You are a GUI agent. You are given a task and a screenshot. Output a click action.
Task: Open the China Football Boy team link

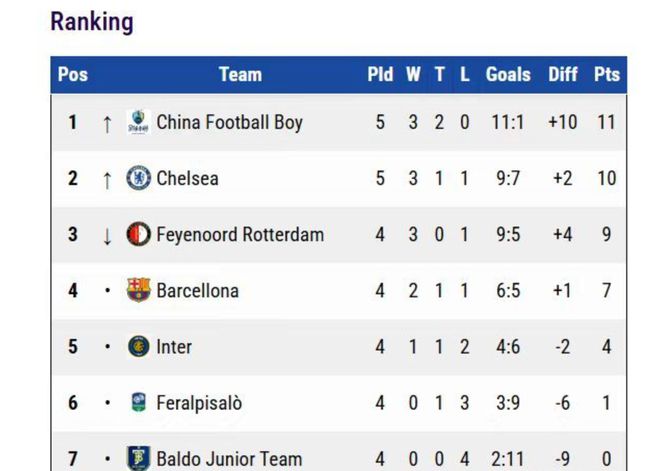click(229, 123)
